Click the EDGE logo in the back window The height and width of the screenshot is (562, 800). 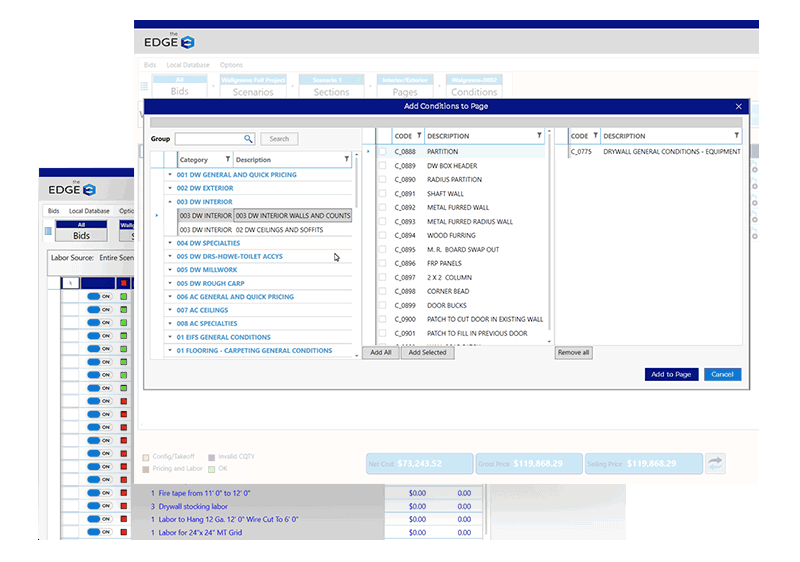click(x=165, y=41)
